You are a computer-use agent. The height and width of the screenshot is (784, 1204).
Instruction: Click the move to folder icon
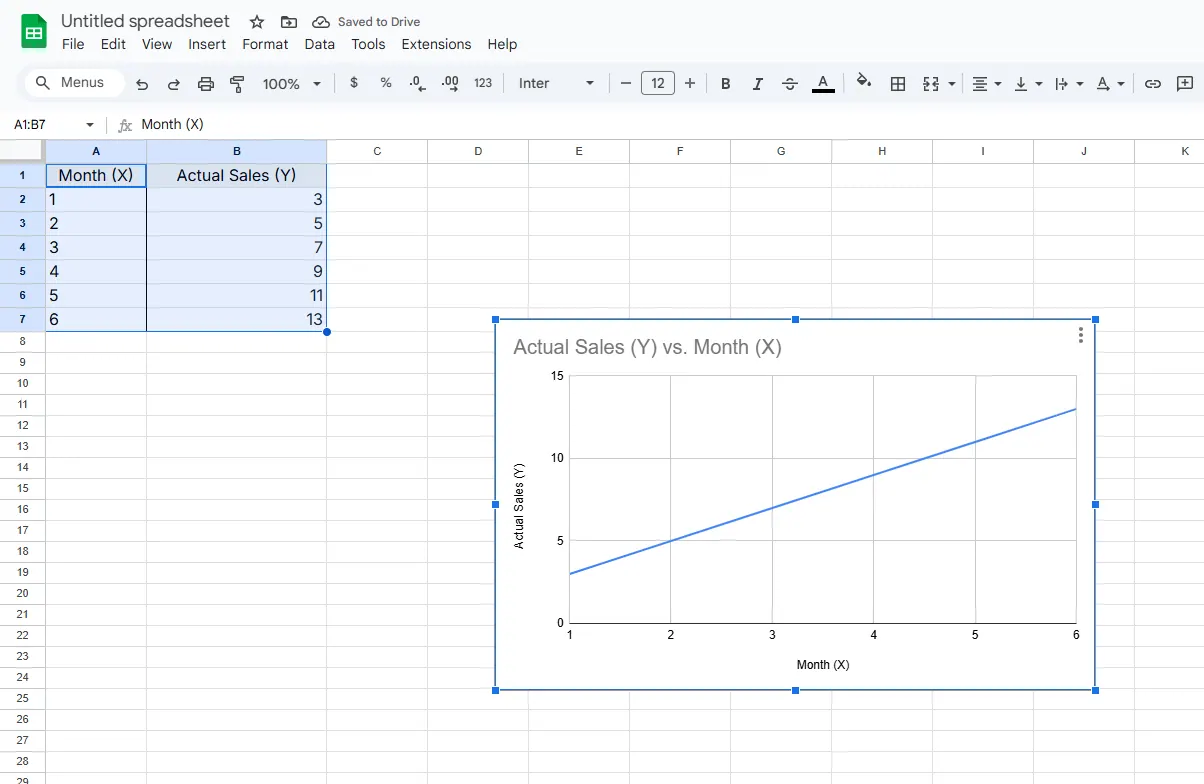288,22
